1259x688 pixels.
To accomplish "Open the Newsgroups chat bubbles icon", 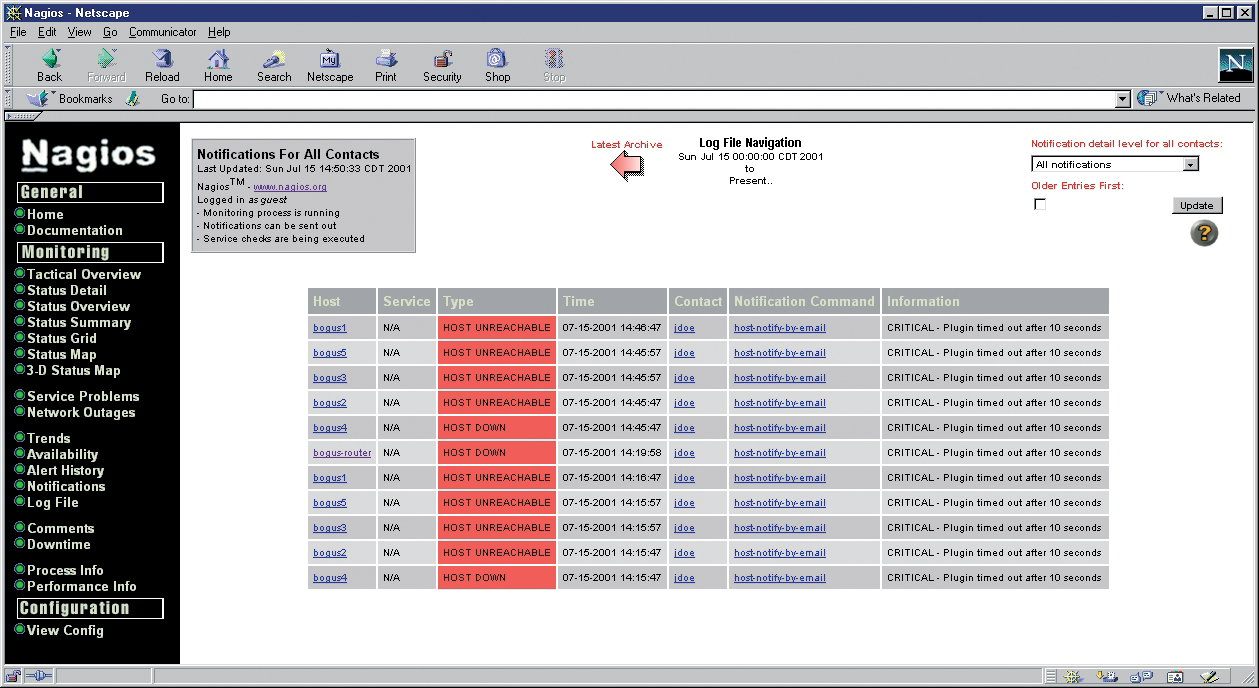I will tap(1143, 677).
